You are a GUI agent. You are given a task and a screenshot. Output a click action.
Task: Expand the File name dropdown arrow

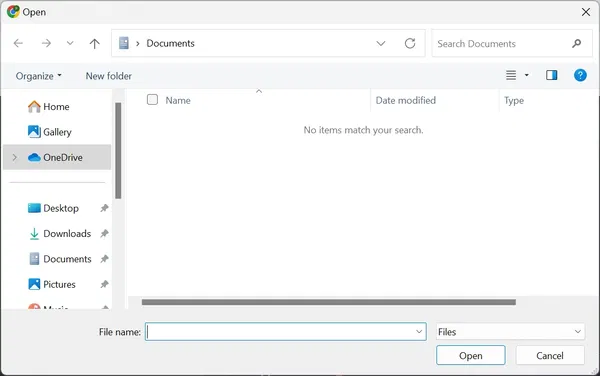point(419,332)
